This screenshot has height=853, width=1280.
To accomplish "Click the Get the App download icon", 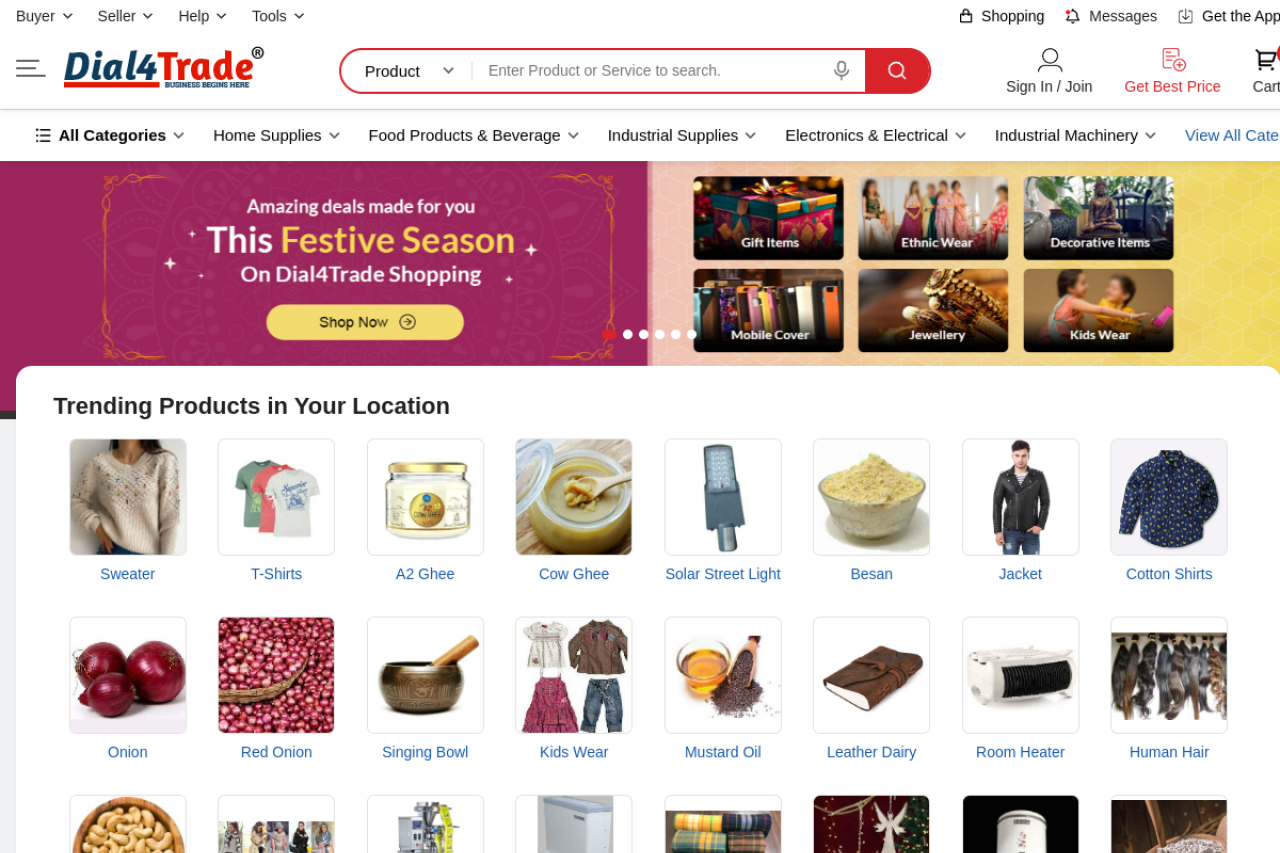I will [1186, 16].
